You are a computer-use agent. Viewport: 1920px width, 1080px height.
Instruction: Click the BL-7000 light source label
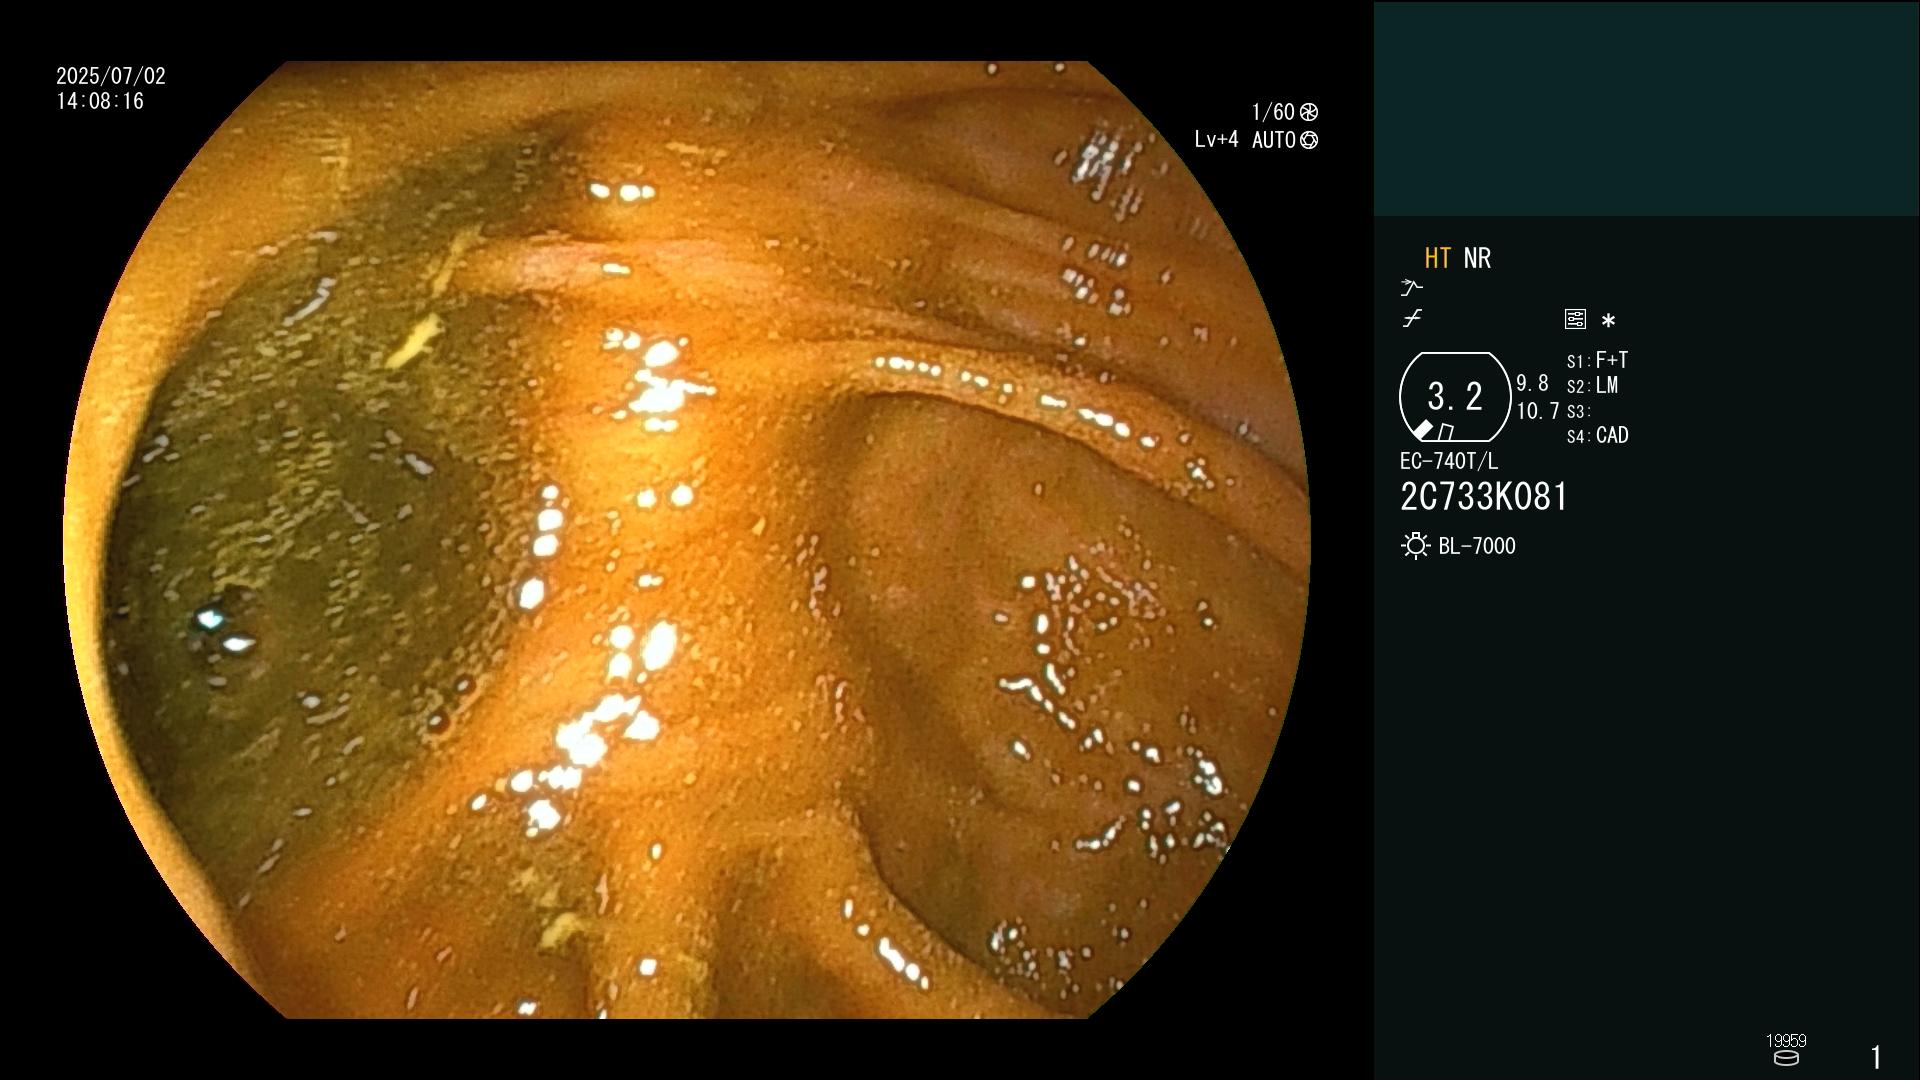pos(1477,546)
